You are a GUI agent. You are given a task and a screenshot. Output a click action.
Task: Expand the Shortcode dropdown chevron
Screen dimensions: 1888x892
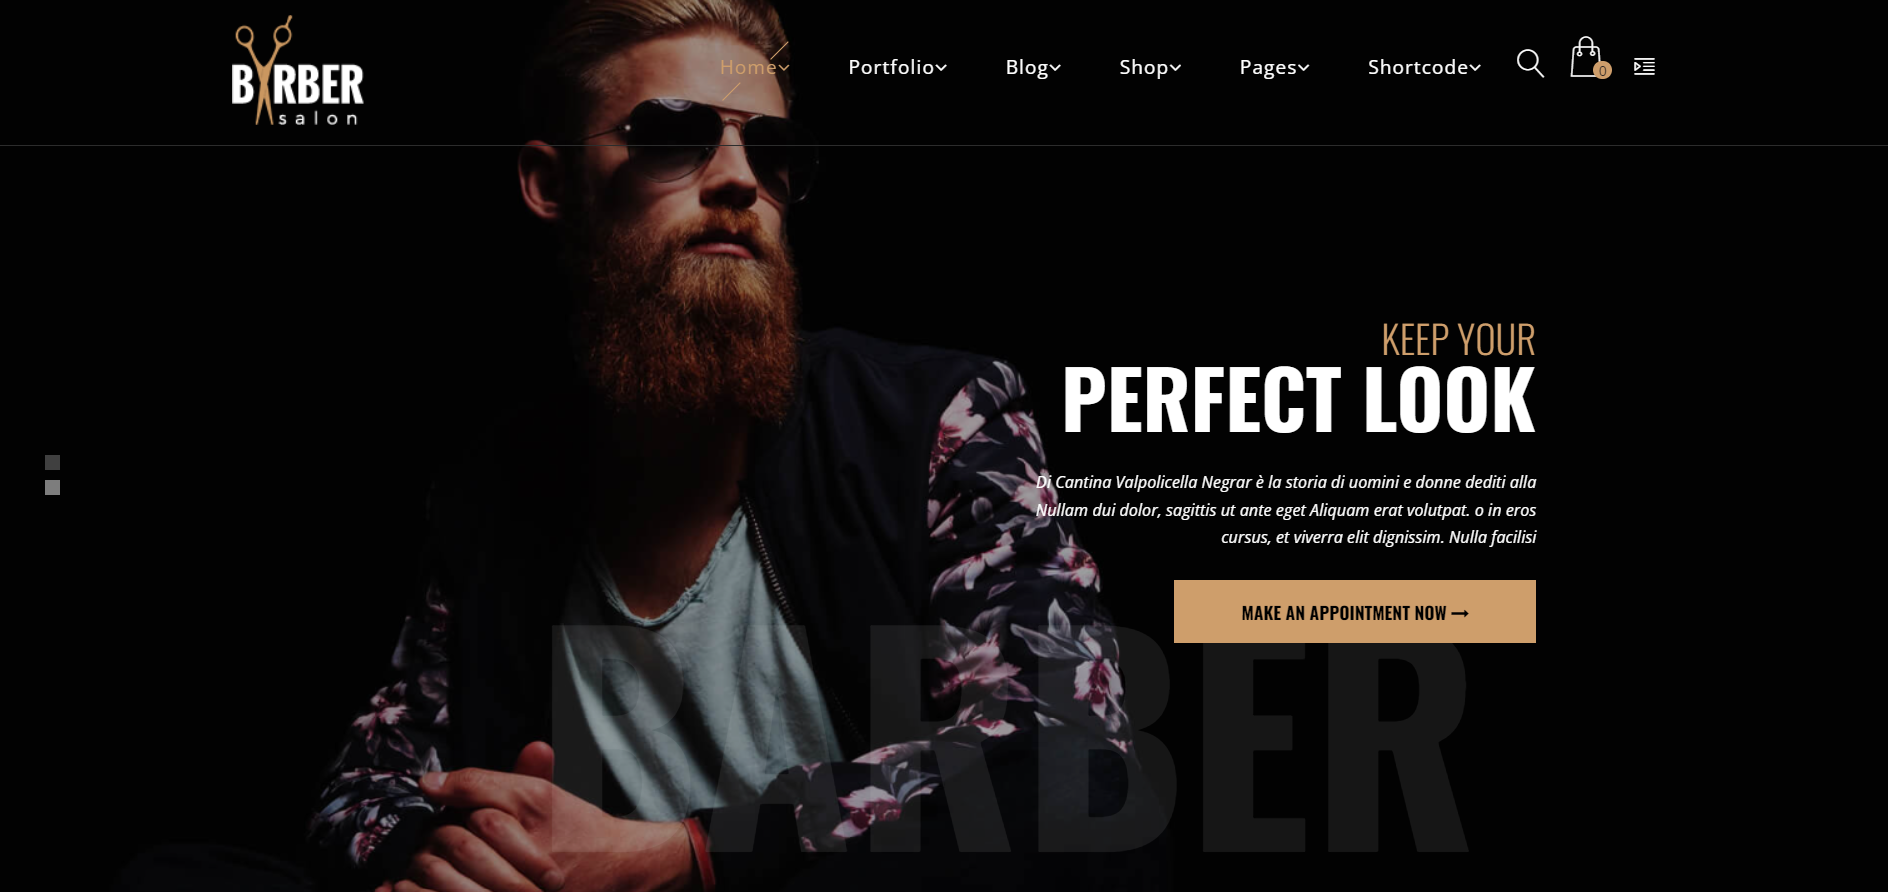(x=1475, y=68)
